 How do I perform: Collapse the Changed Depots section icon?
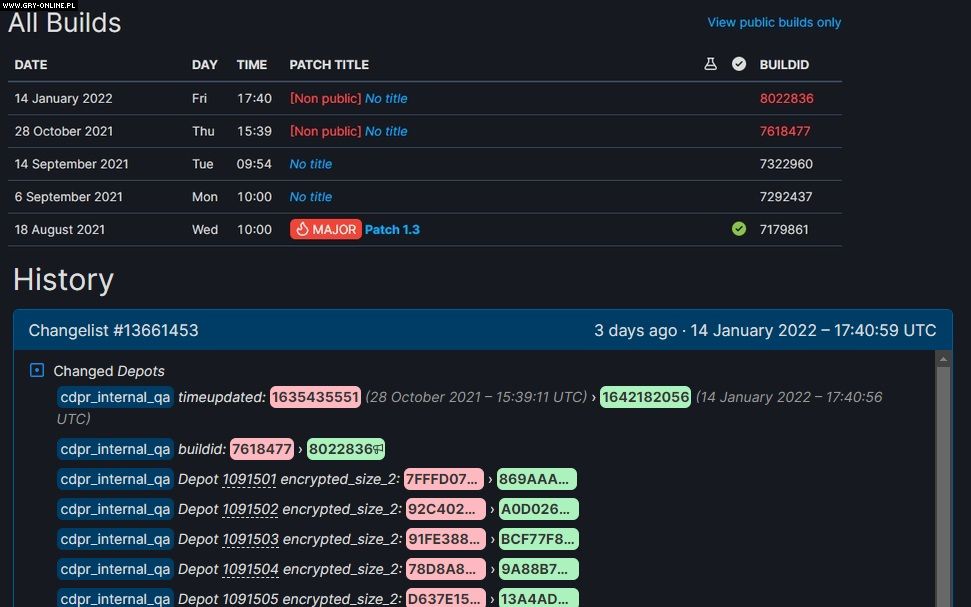pyautogui.click(x=37, y=371)
